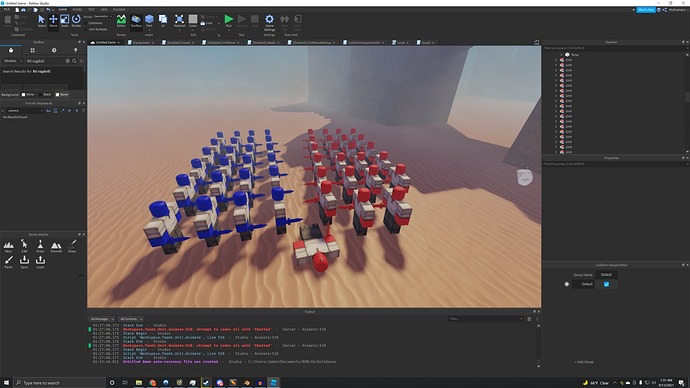Select Terrain Editor Grow tool
This screenshot has height=388, width=690.
pyautogui.click(x=40, y=246)
